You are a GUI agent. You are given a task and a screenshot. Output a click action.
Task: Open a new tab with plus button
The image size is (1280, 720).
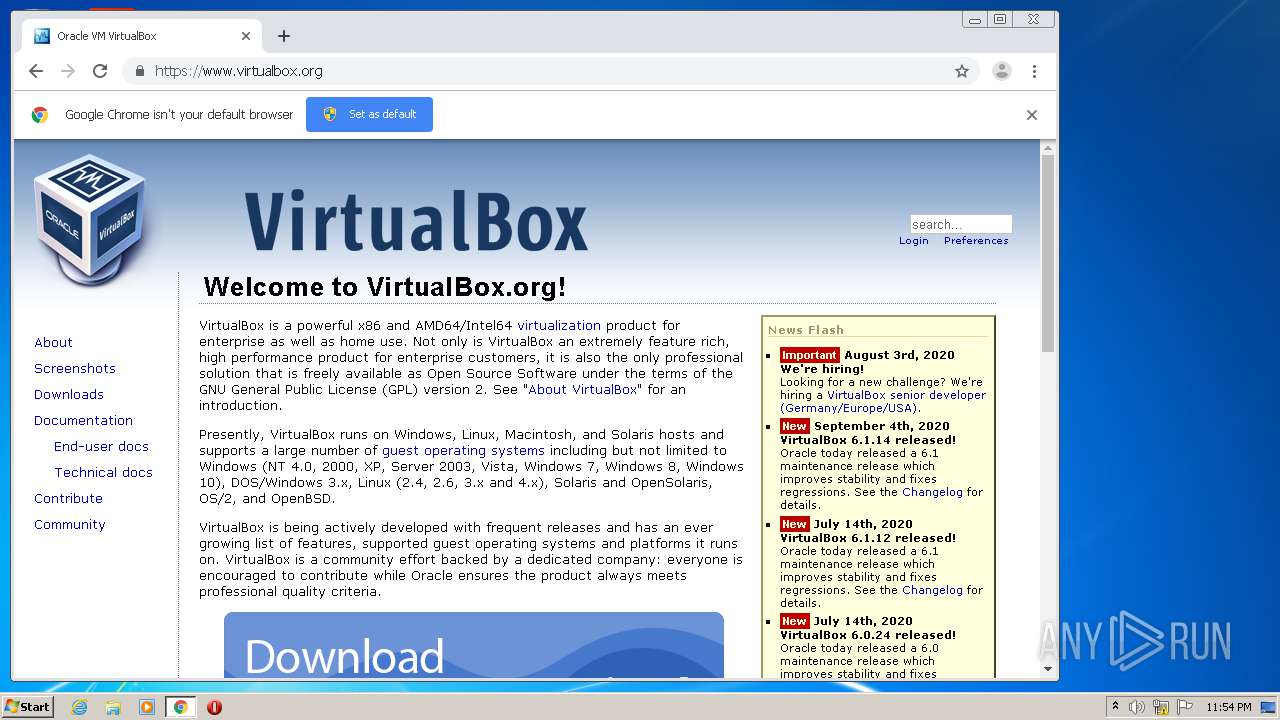(x=284, y=36)
